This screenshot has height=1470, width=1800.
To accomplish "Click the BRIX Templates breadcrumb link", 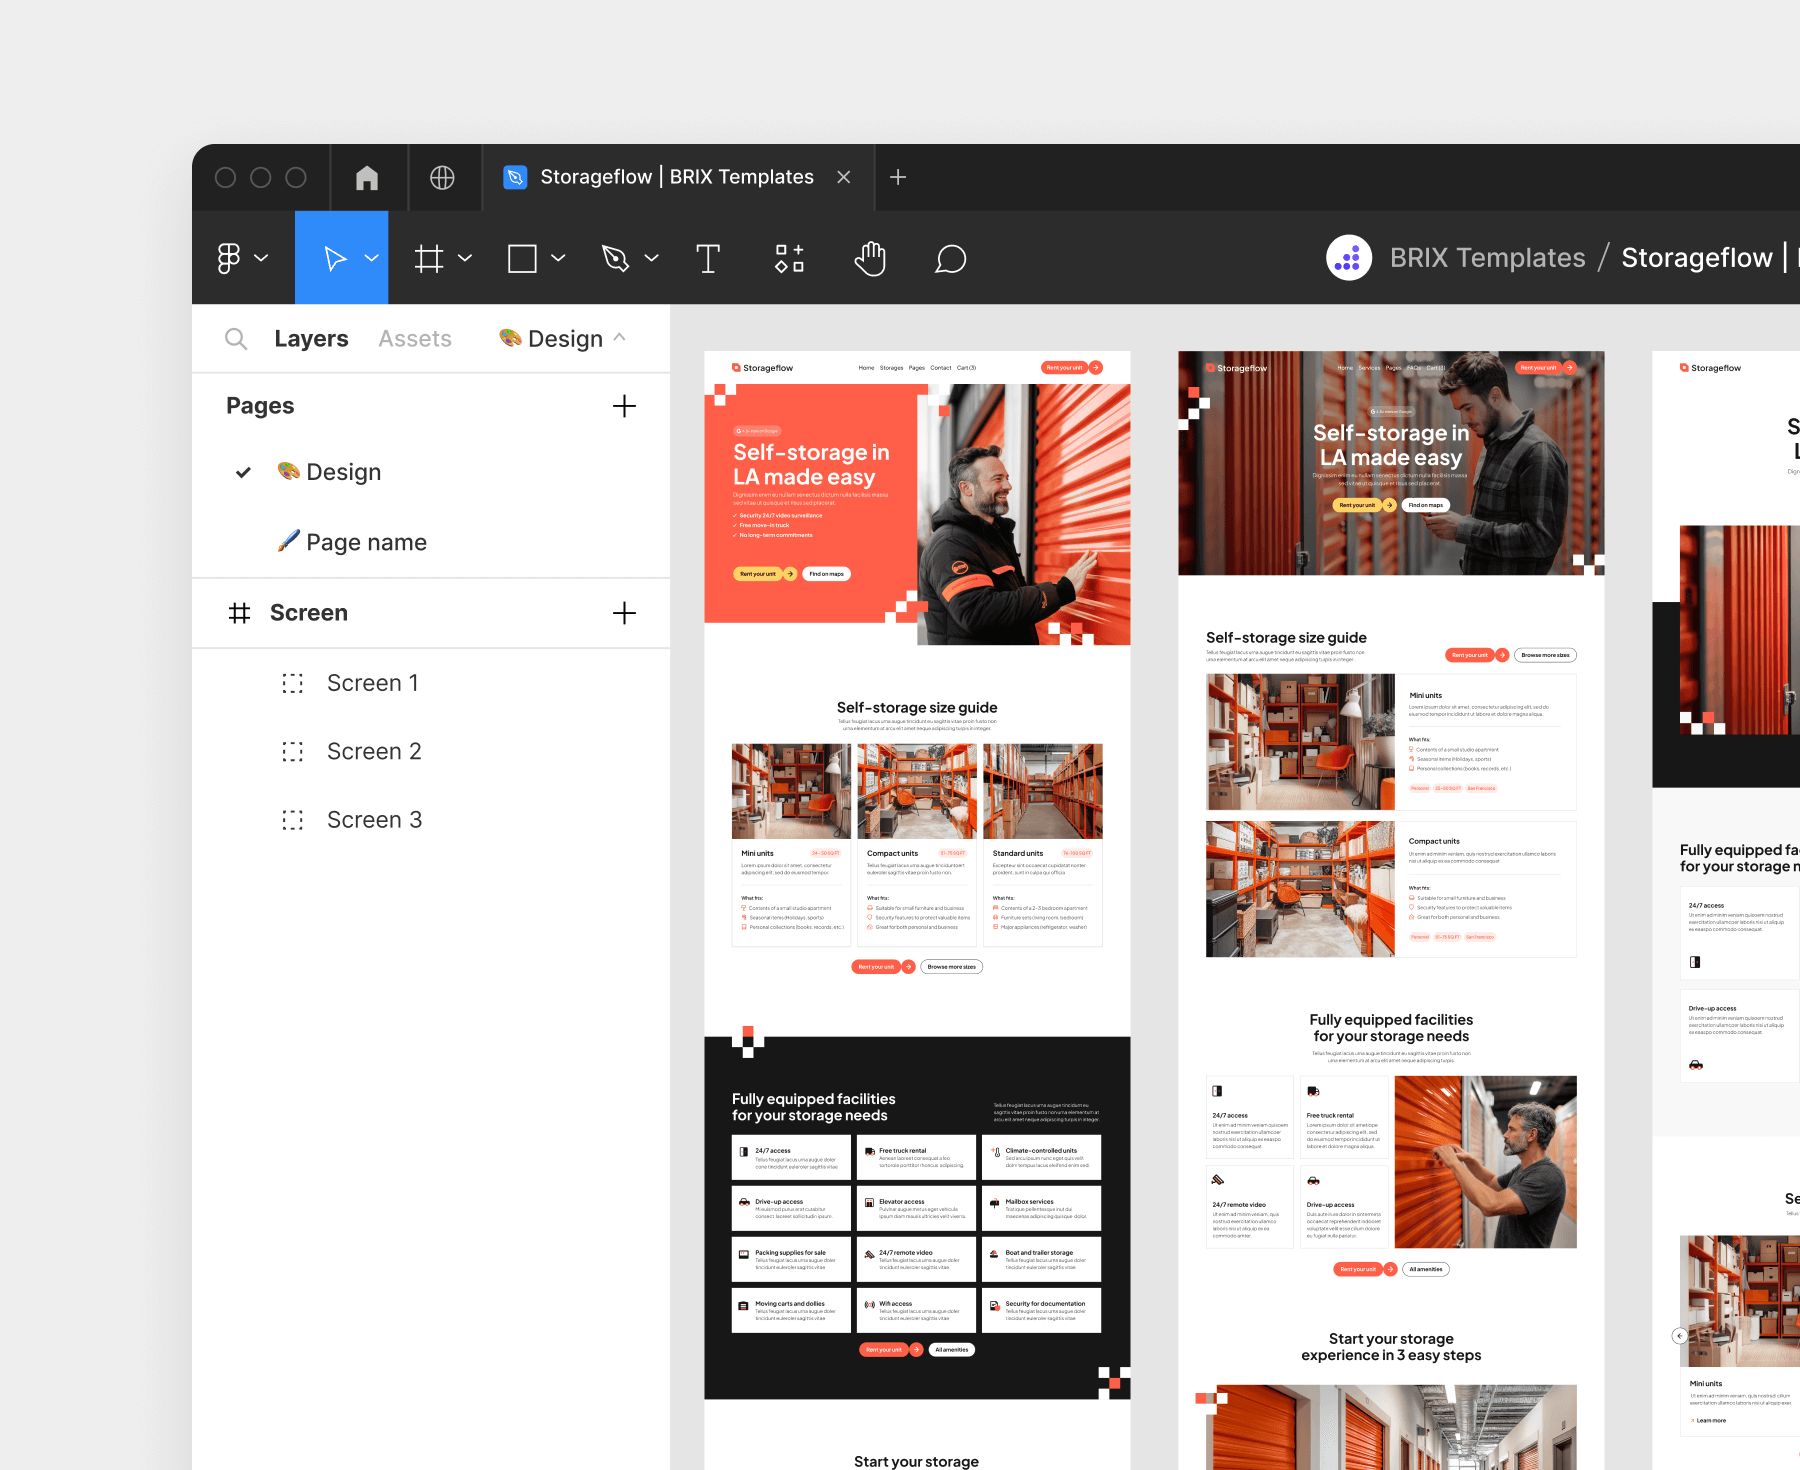I will [x=1487, y=257].
